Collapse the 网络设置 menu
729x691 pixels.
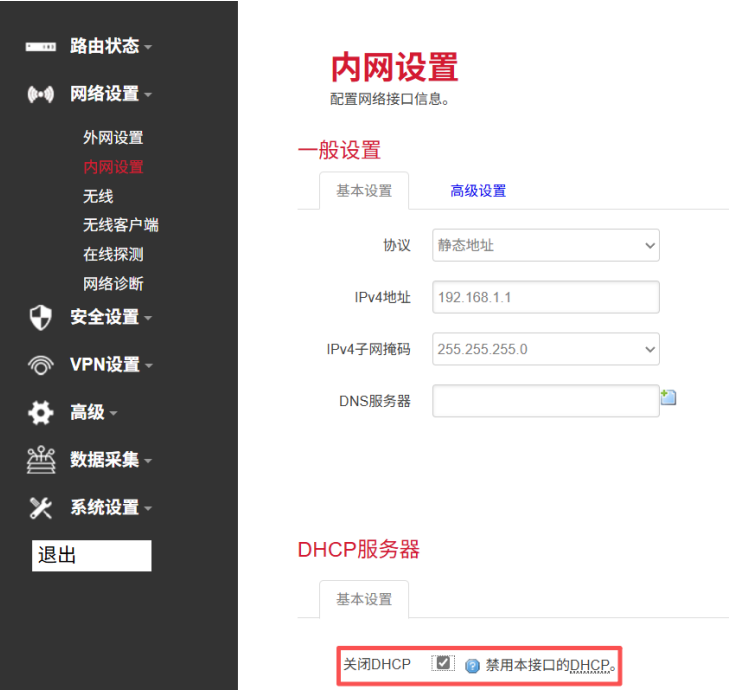tap(111, 94)
